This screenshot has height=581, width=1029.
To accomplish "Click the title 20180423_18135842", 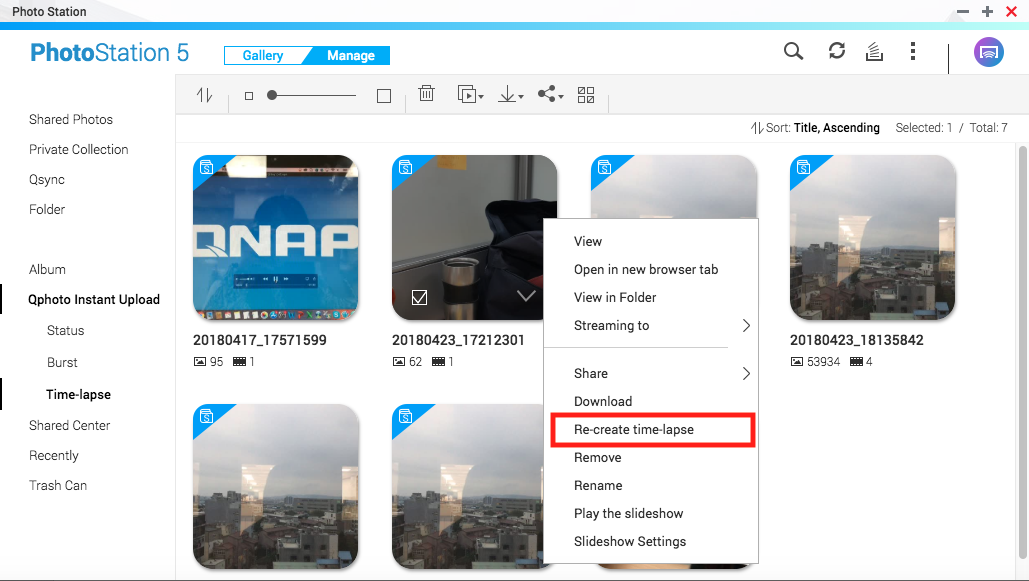I will pyautogui.click(x=856, y=340).
